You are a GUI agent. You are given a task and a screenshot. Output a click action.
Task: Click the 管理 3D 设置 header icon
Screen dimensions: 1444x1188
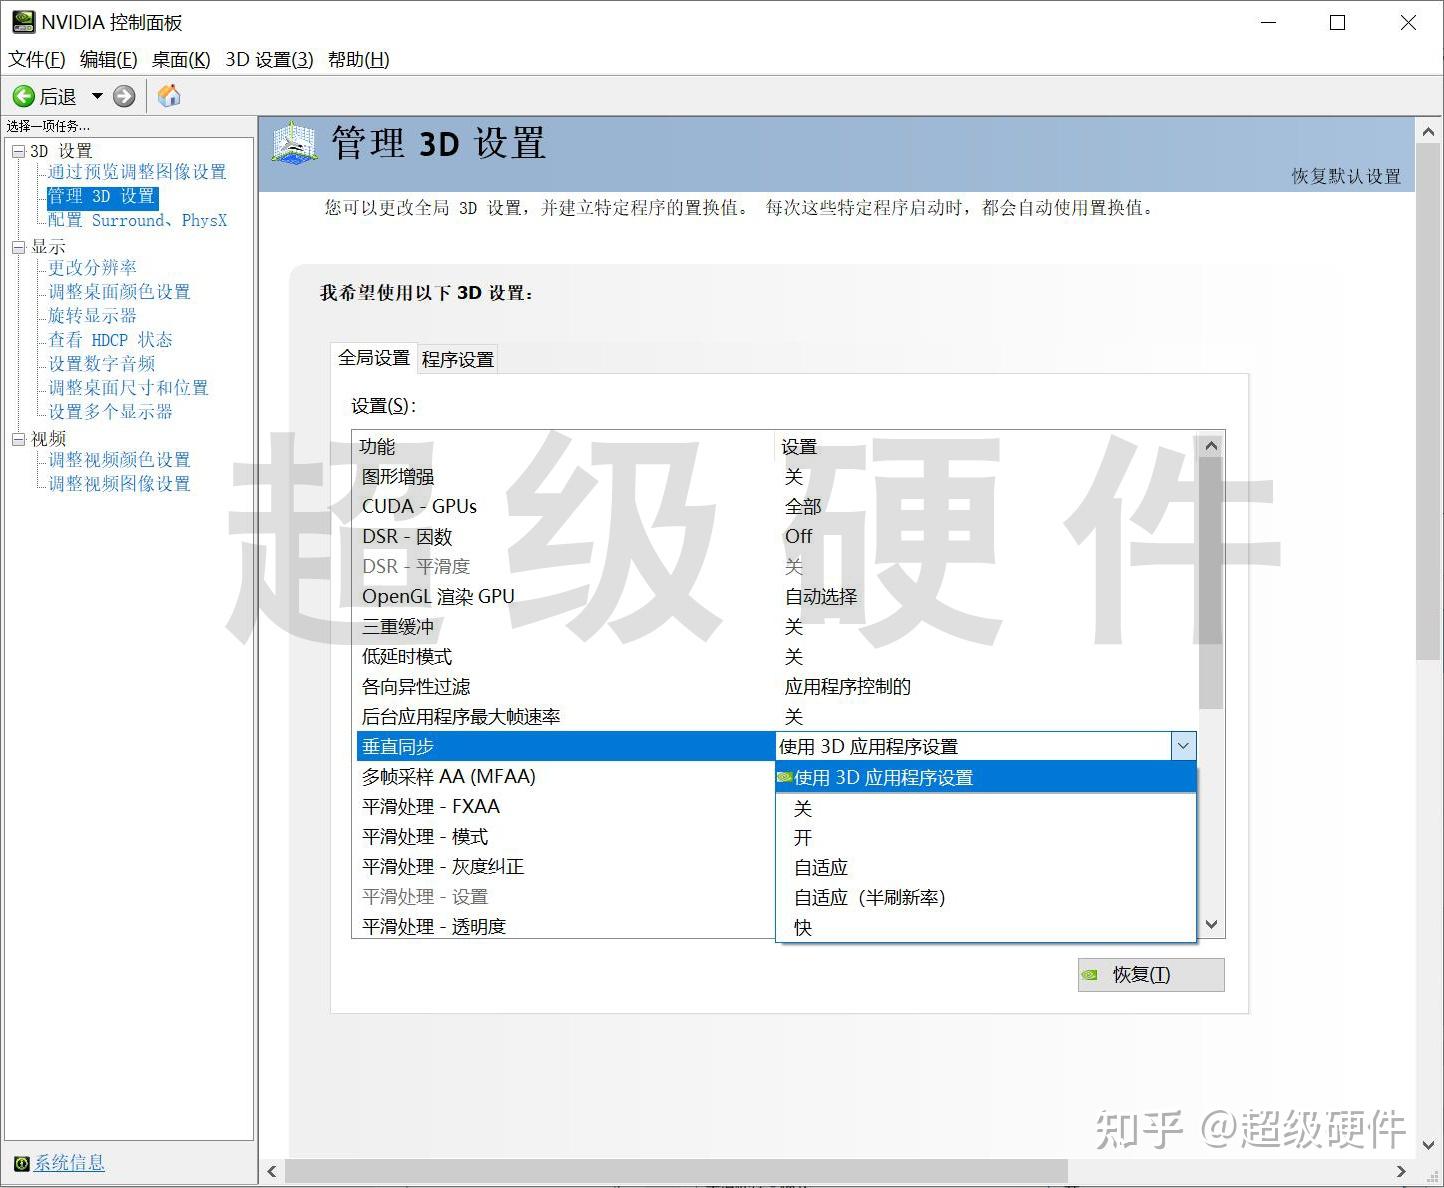pyautogui.click(x=294, y=145)
